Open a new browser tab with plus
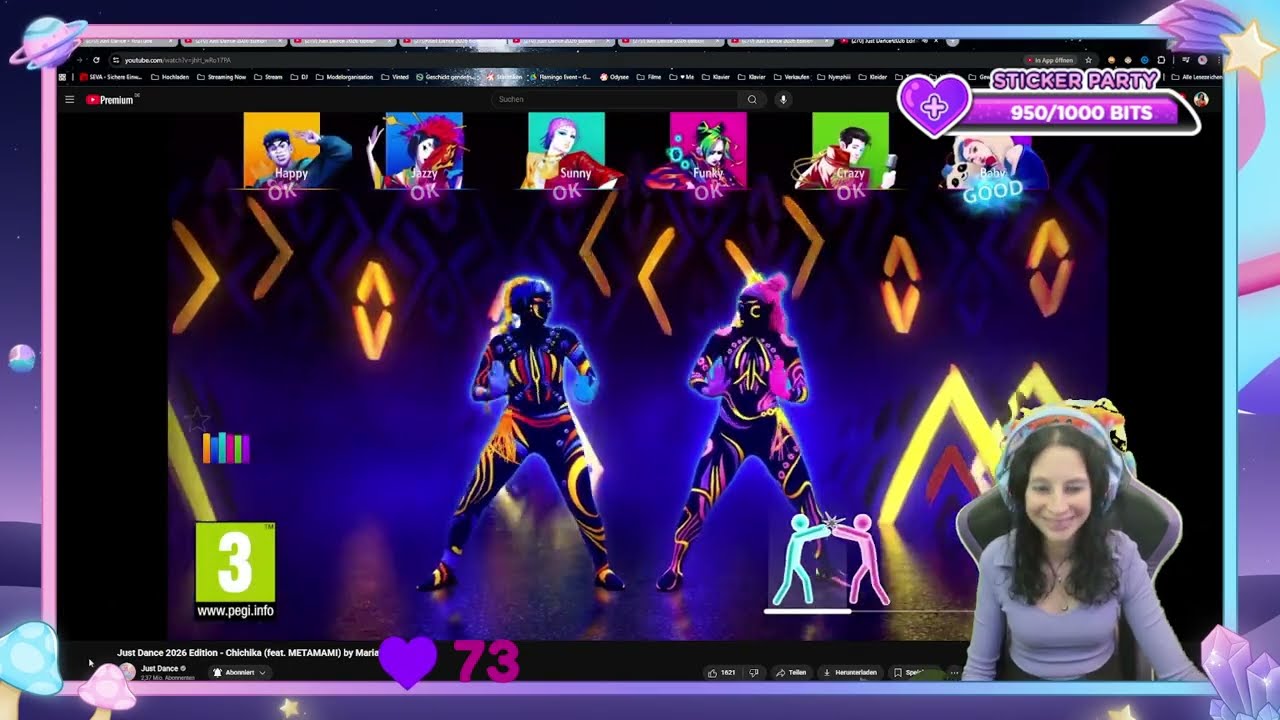This screenshot has height=720, width=1280. (x=952, y=42)
